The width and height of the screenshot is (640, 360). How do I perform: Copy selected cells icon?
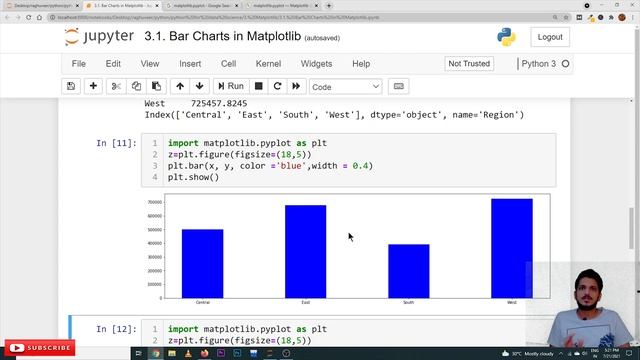pos(136,86)
